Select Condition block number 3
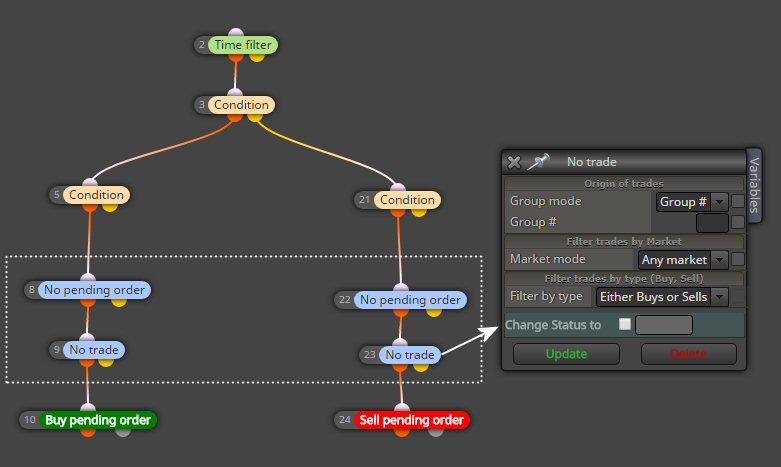 (241, 105)
